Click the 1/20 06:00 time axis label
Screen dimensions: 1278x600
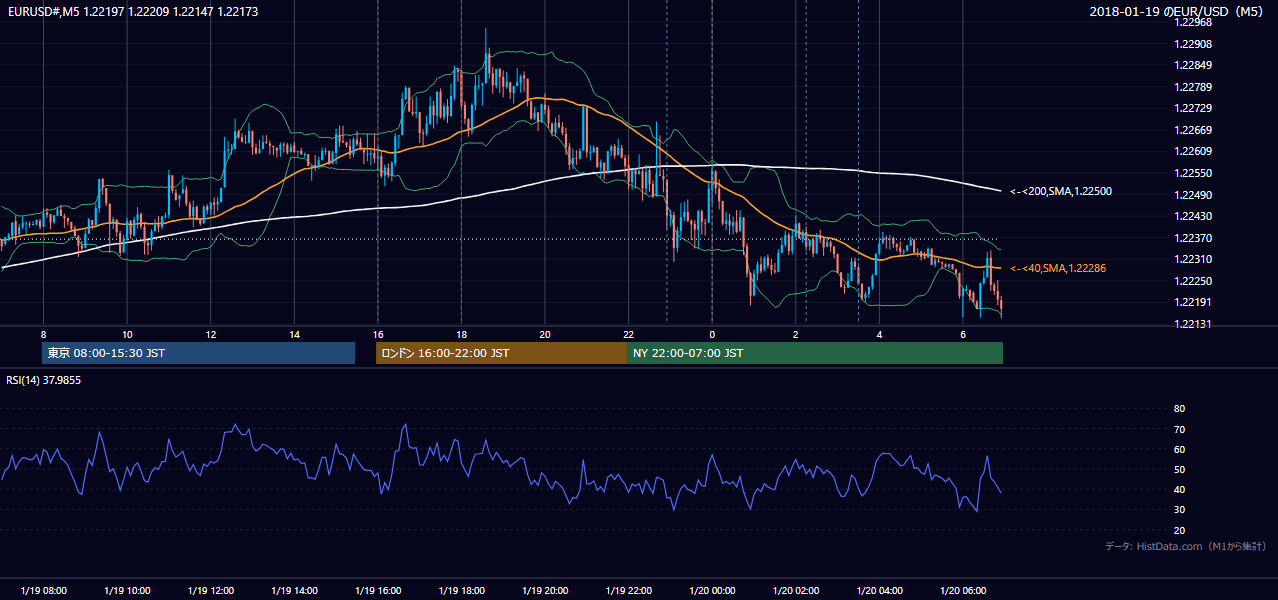963,591
